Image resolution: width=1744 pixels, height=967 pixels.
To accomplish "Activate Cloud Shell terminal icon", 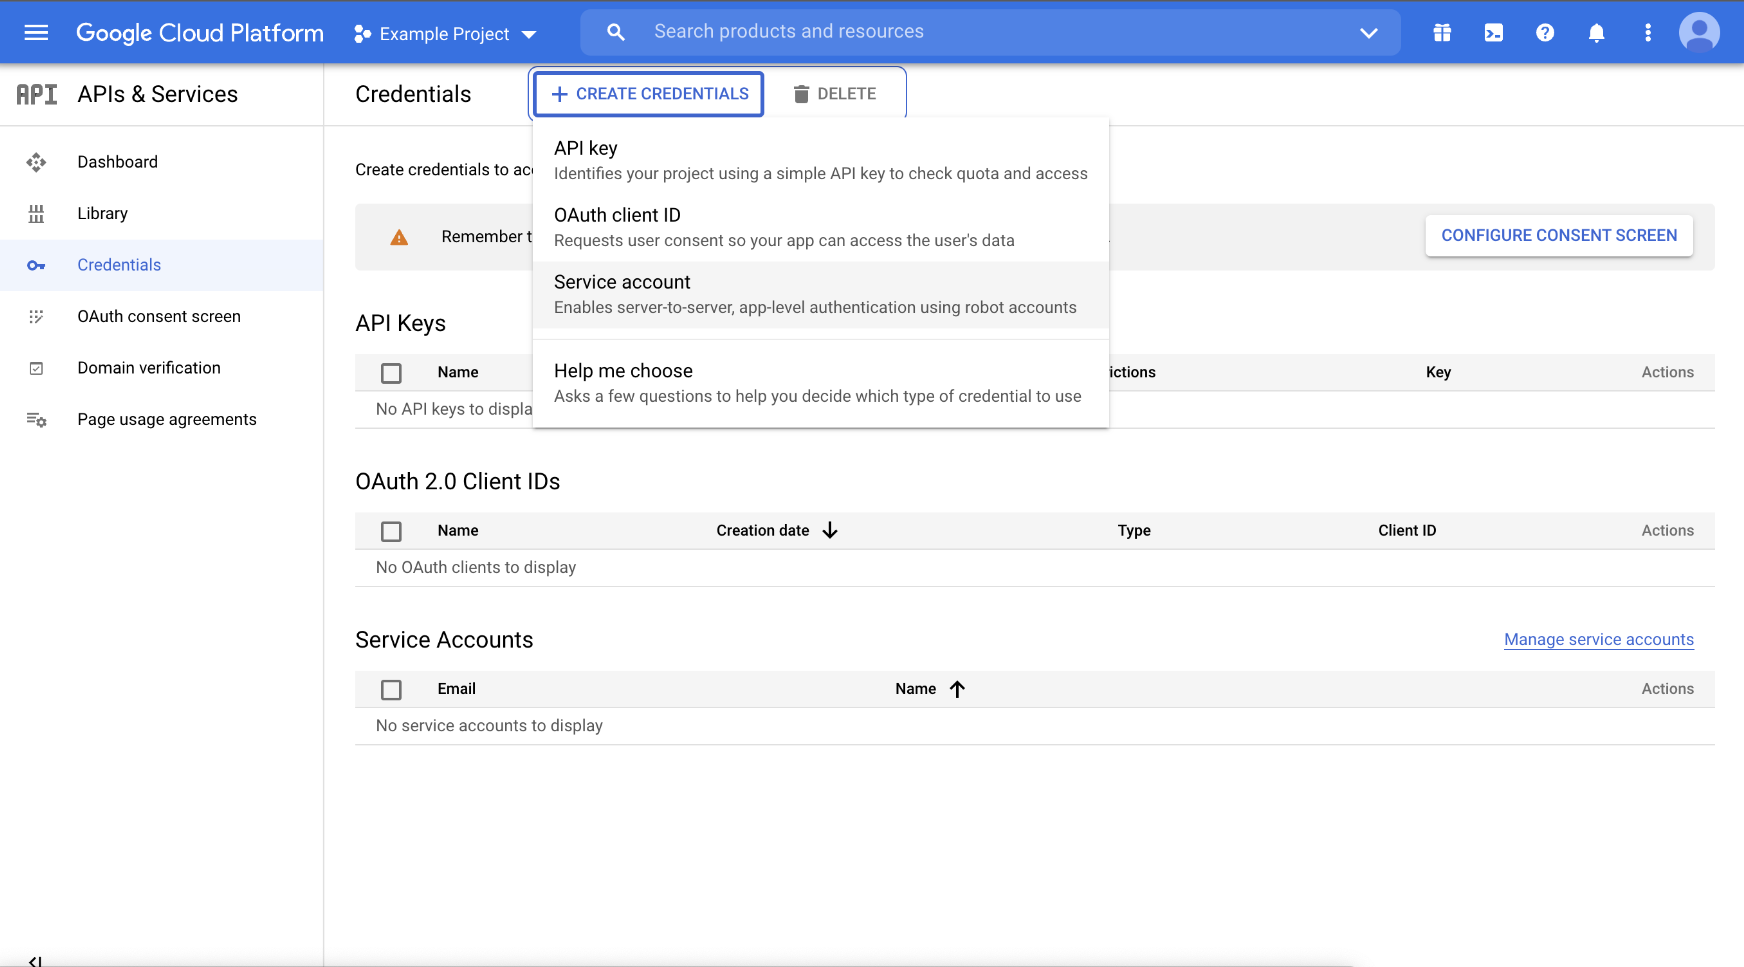I will coord(1494,33).
